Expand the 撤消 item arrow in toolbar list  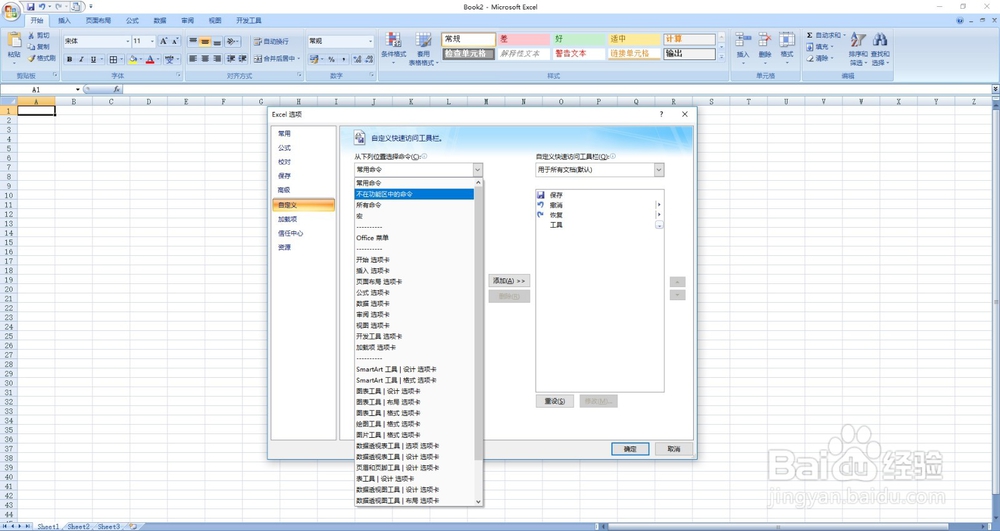pos(659,205)
